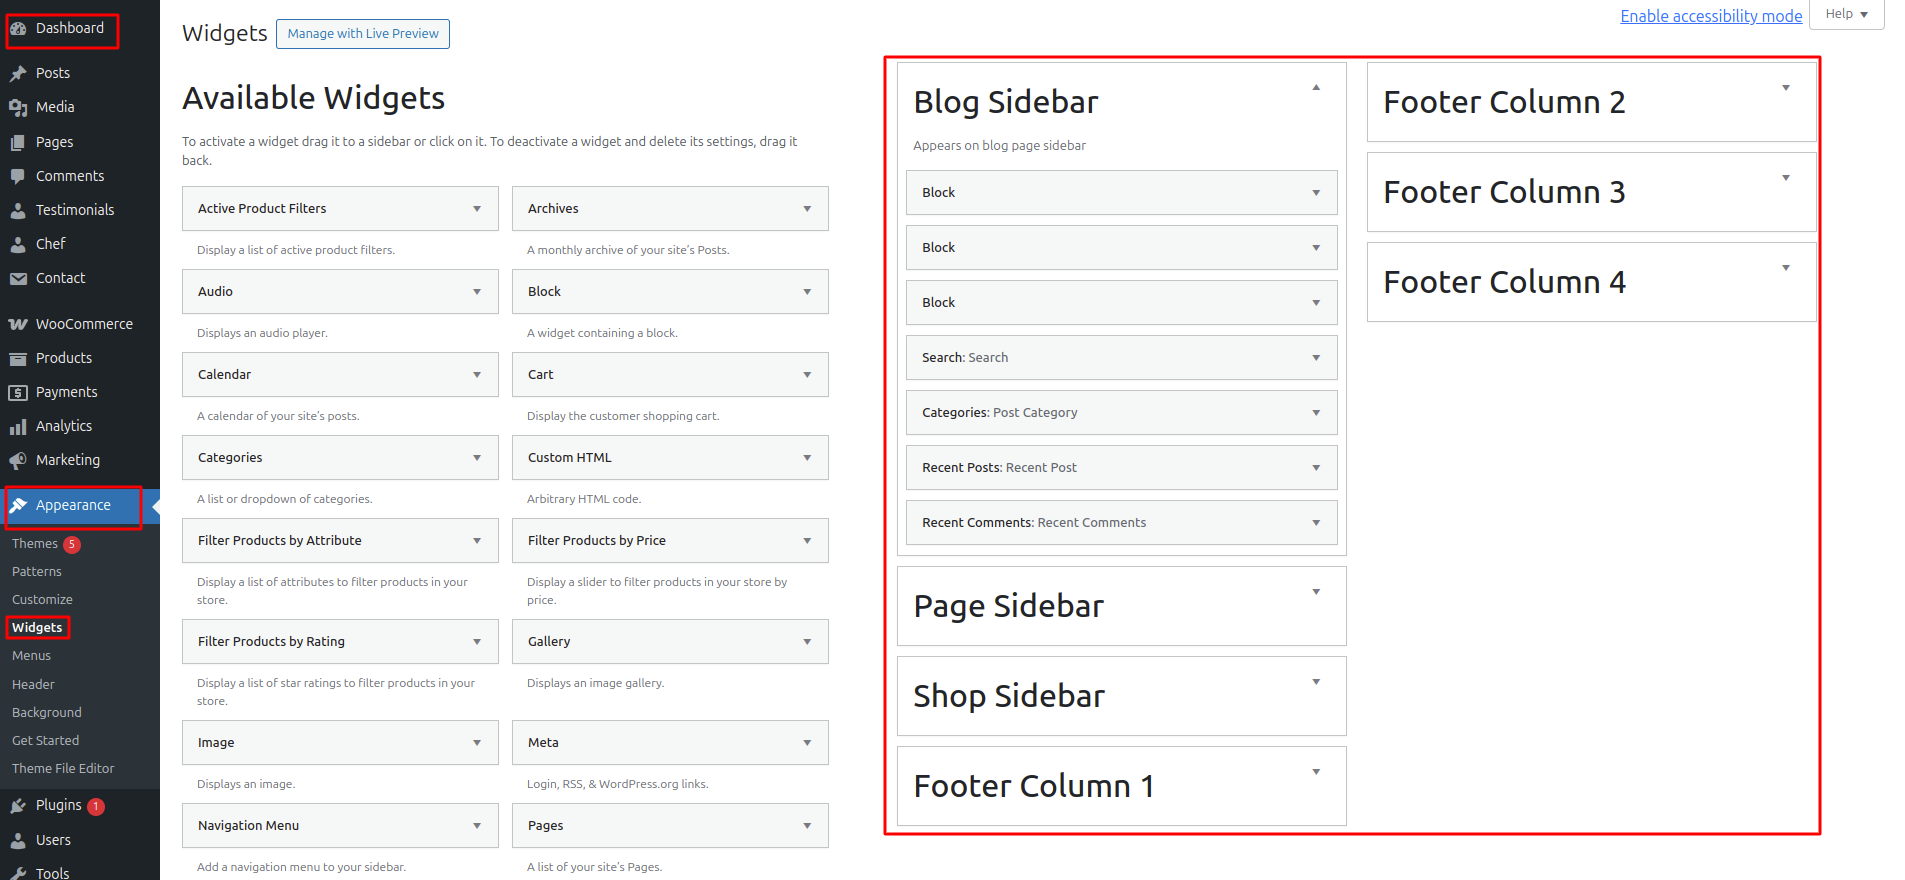The width and height of the screenshot is (1905, 880).
Task: Click the Payments dollar icon
Action: pyautogui.click(x=18, y=392)
